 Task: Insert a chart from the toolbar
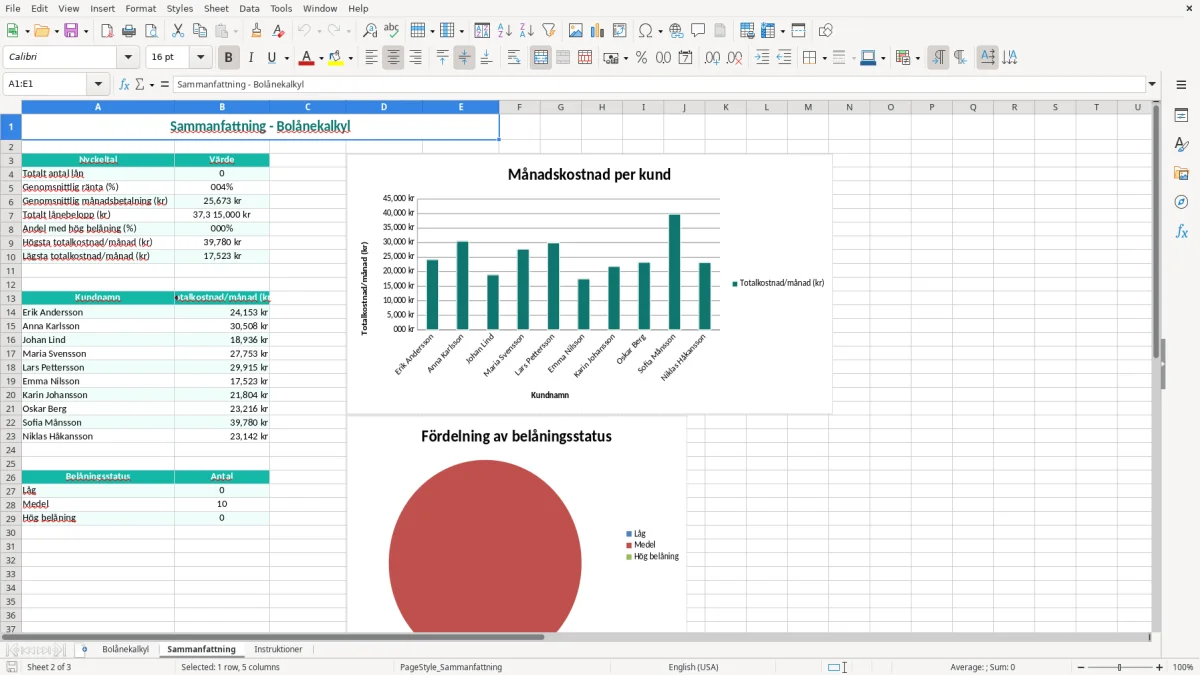pos(597,31)
